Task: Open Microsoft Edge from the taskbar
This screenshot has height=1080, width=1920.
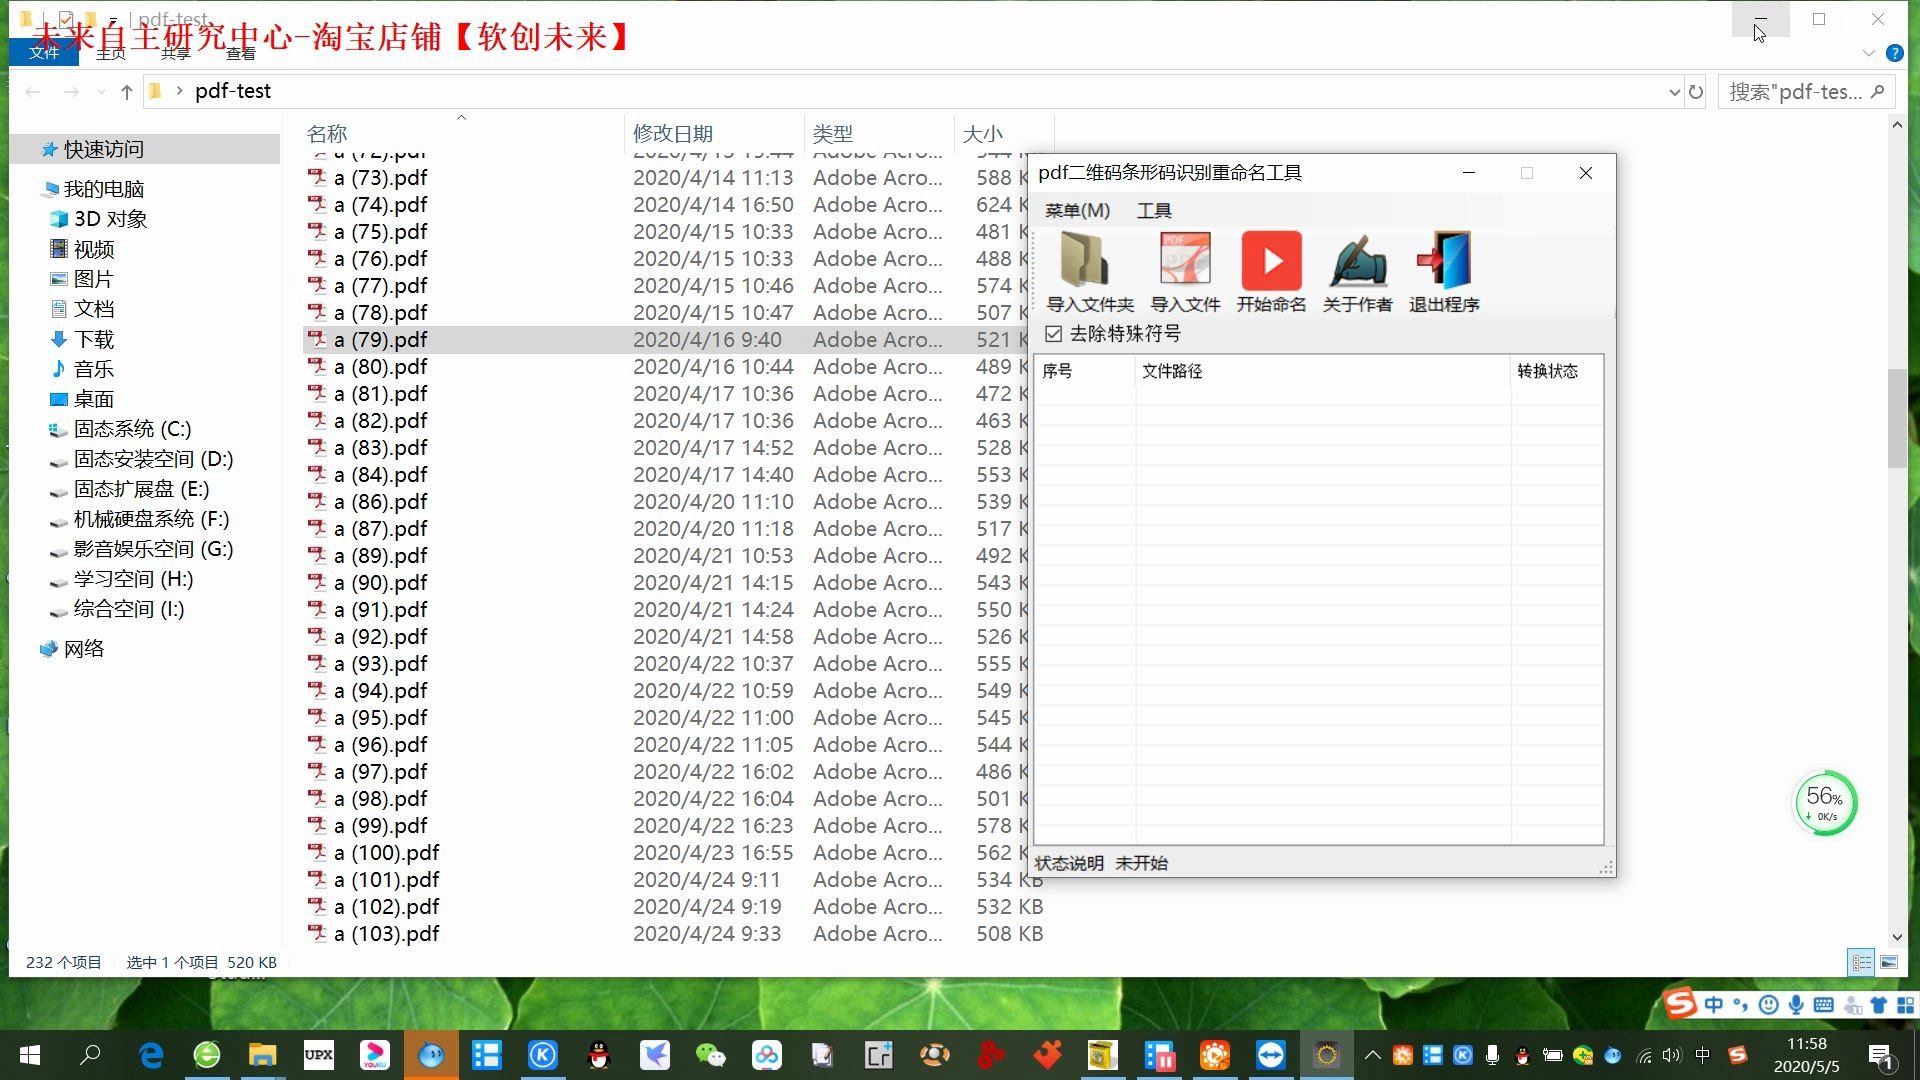Action: 151,1055
